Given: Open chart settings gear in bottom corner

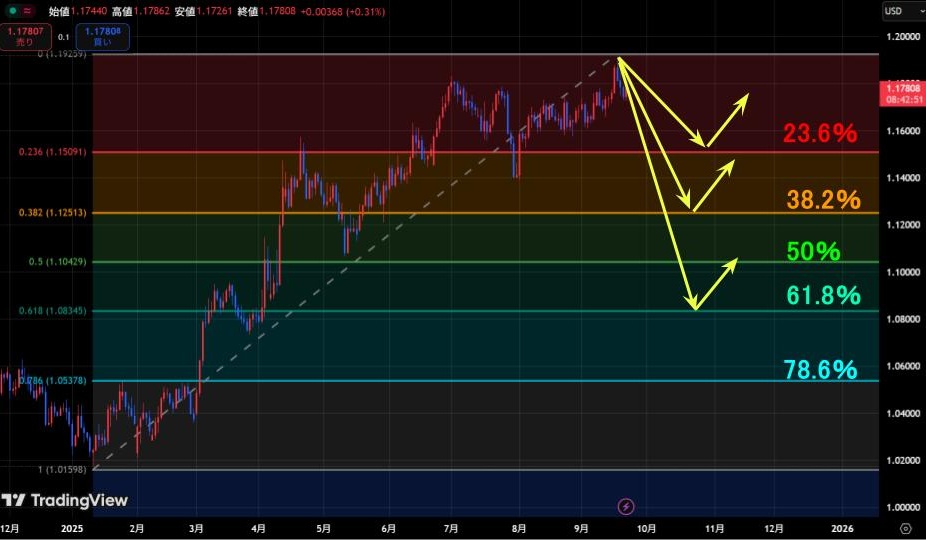Looking at the screenshot, I should (x=905, y=527).
